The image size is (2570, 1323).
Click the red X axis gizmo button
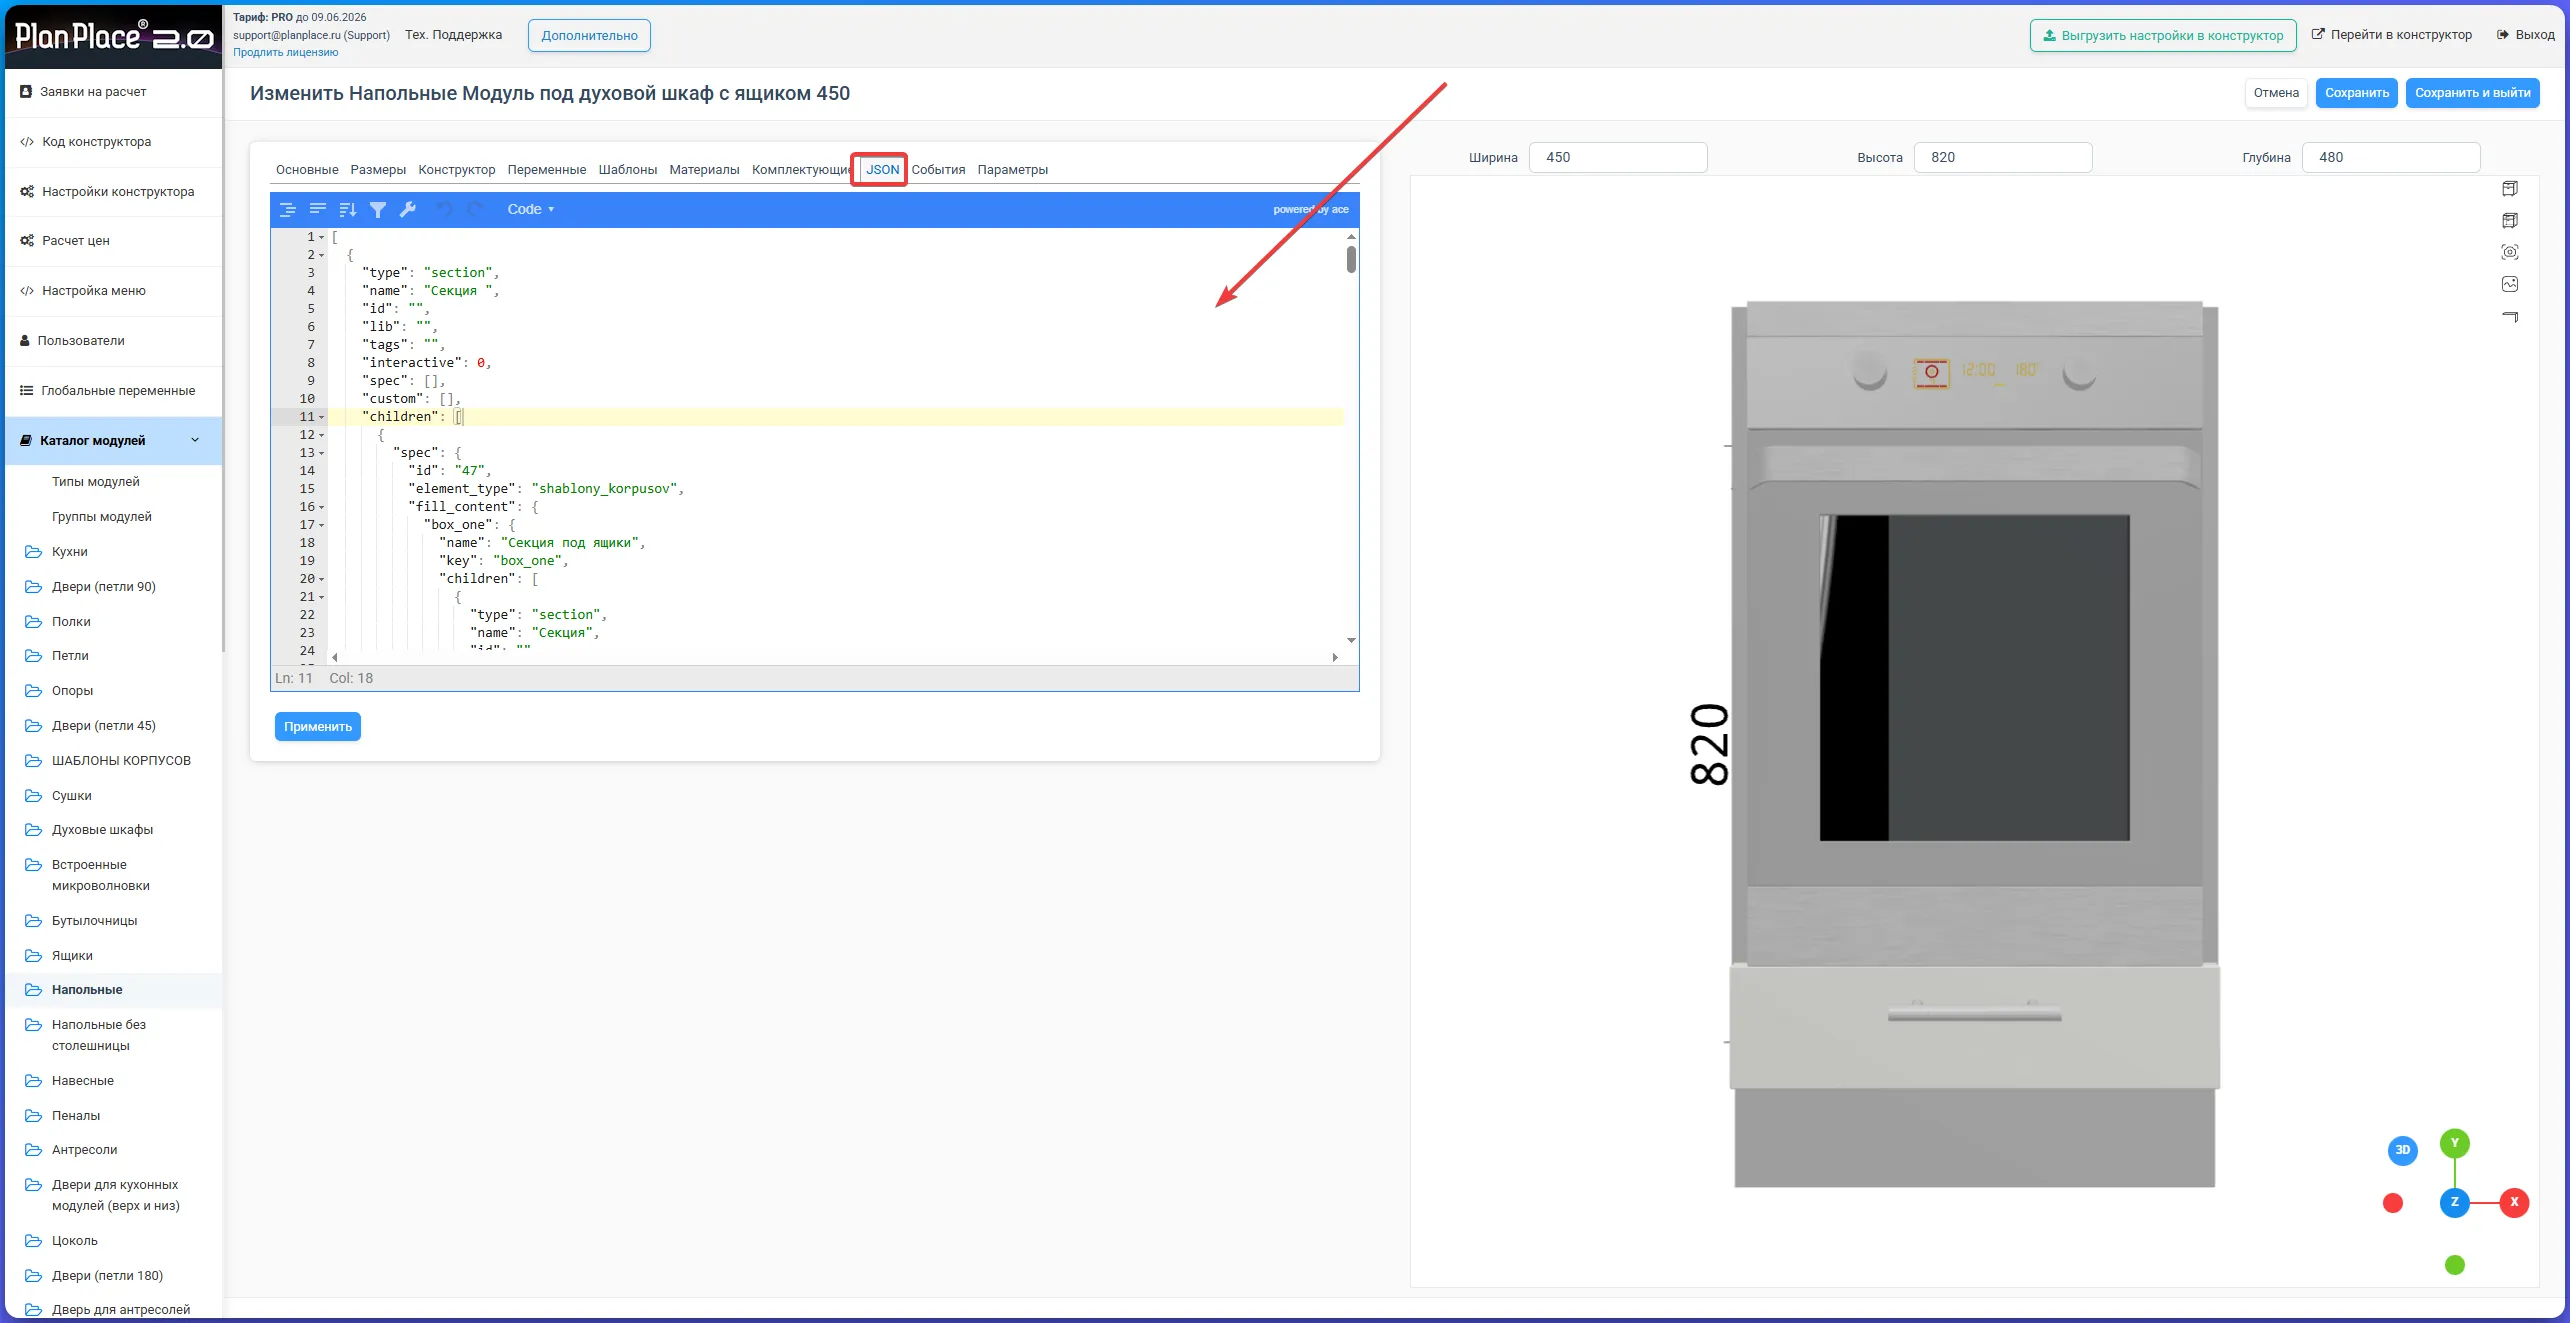2513,1202
